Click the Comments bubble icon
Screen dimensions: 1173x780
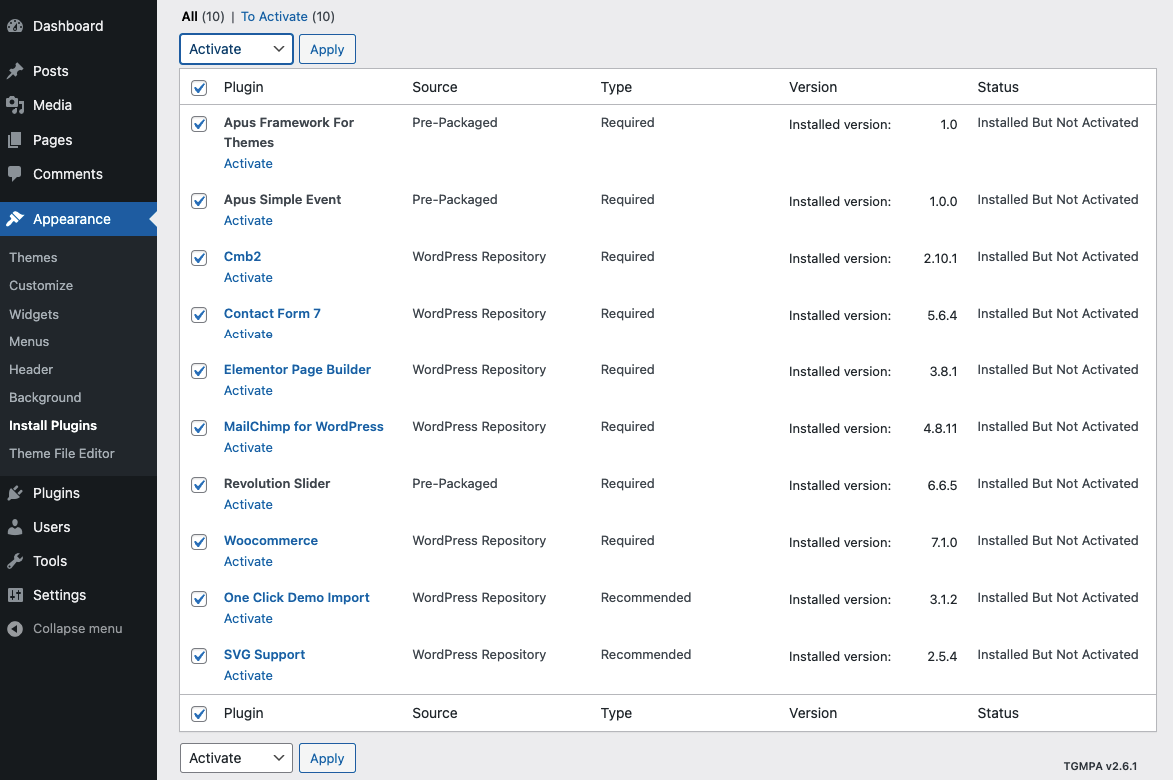coord(15,174)
